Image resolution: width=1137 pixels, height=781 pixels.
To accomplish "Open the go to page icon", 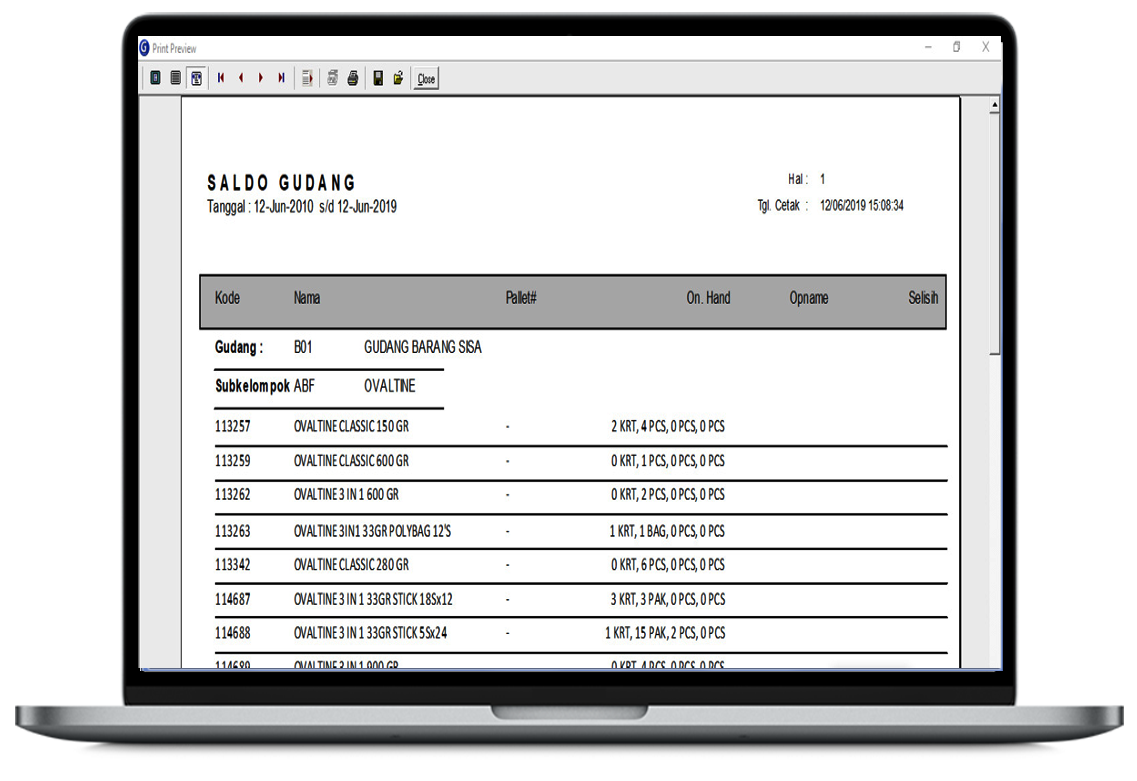I will (x=307, y=78).
